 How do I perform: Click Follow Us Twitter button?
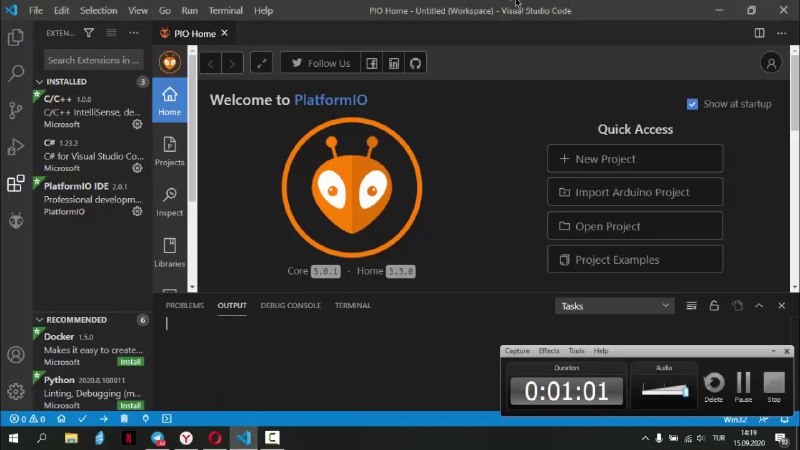(320, 63)
